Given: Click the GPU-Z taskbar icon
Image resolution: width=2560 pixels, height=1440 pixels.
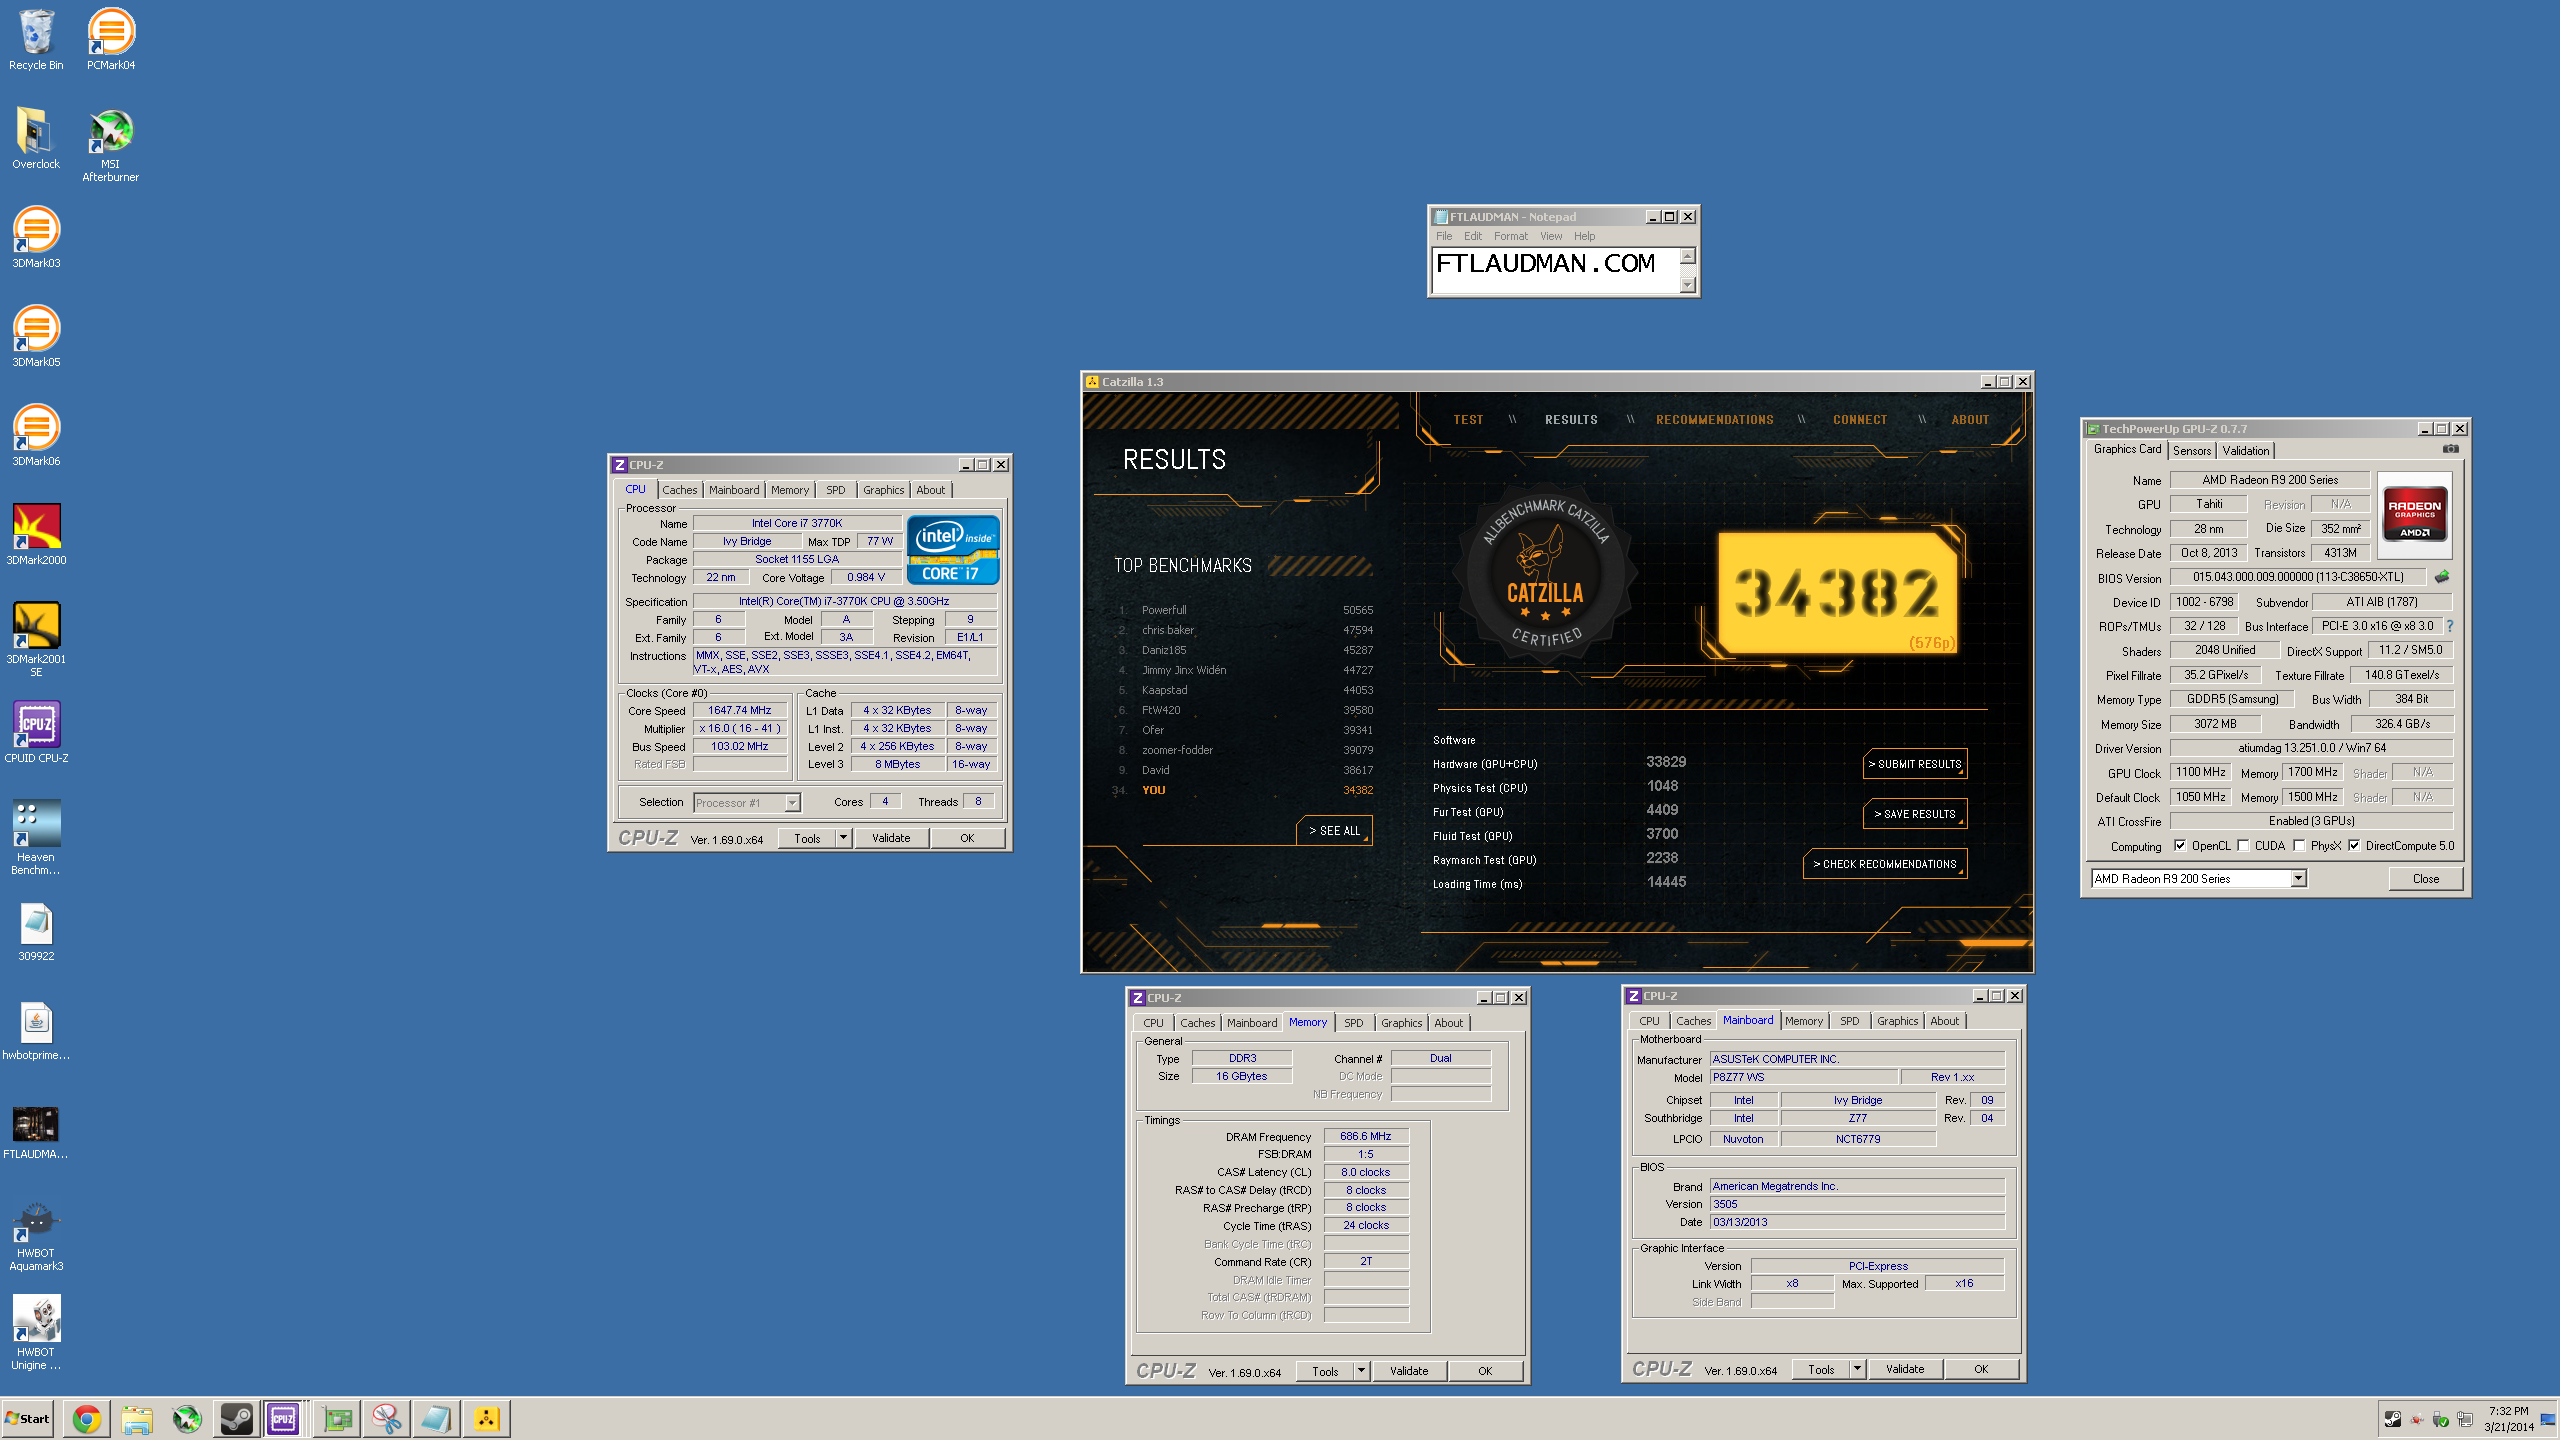Looking at the screenshot, I should point(338,1419).
